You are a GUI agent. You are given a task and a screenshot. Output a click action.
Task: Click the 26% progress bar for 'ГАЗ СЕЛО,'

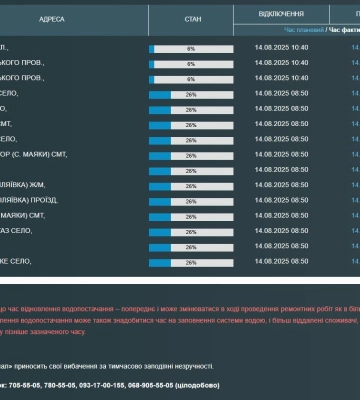191,232
